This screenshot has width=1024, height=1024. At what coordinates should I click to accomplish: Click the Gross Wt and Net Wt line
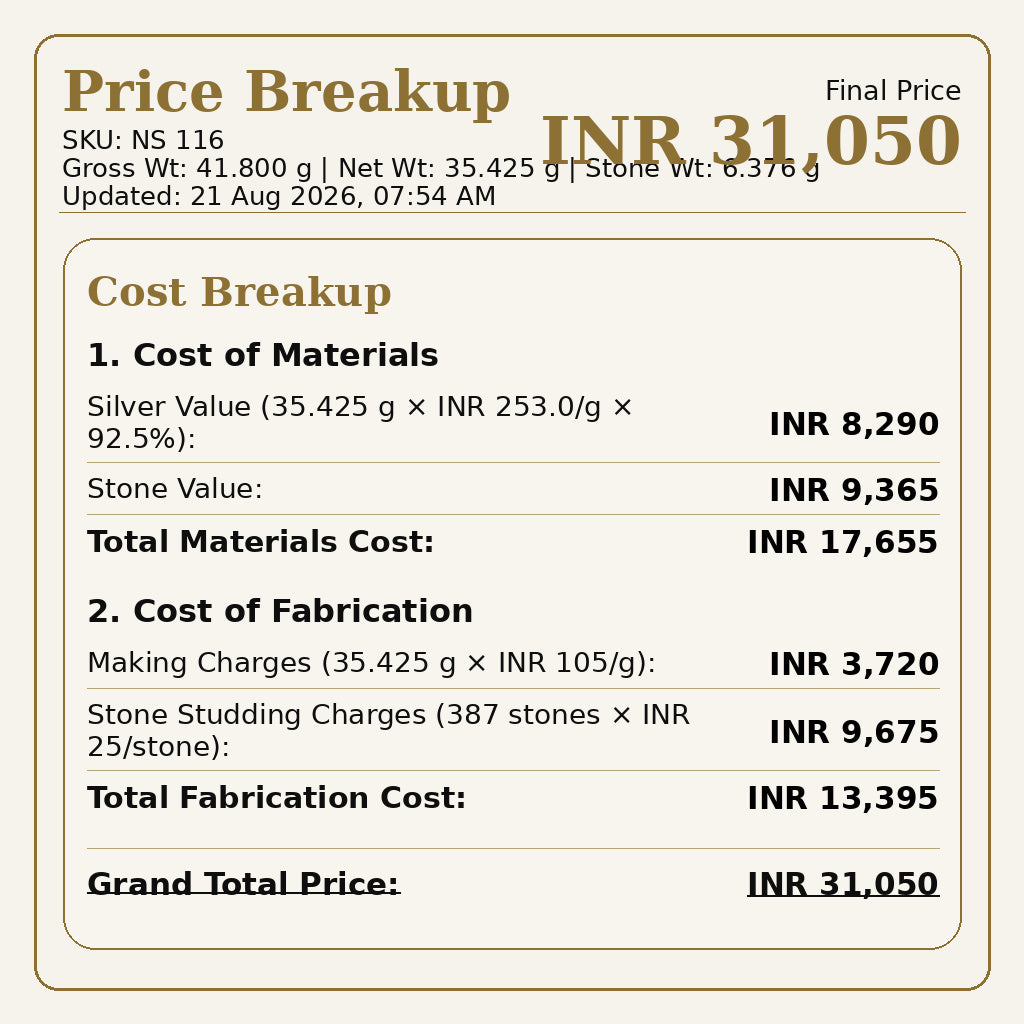click(x=441, y=168)
